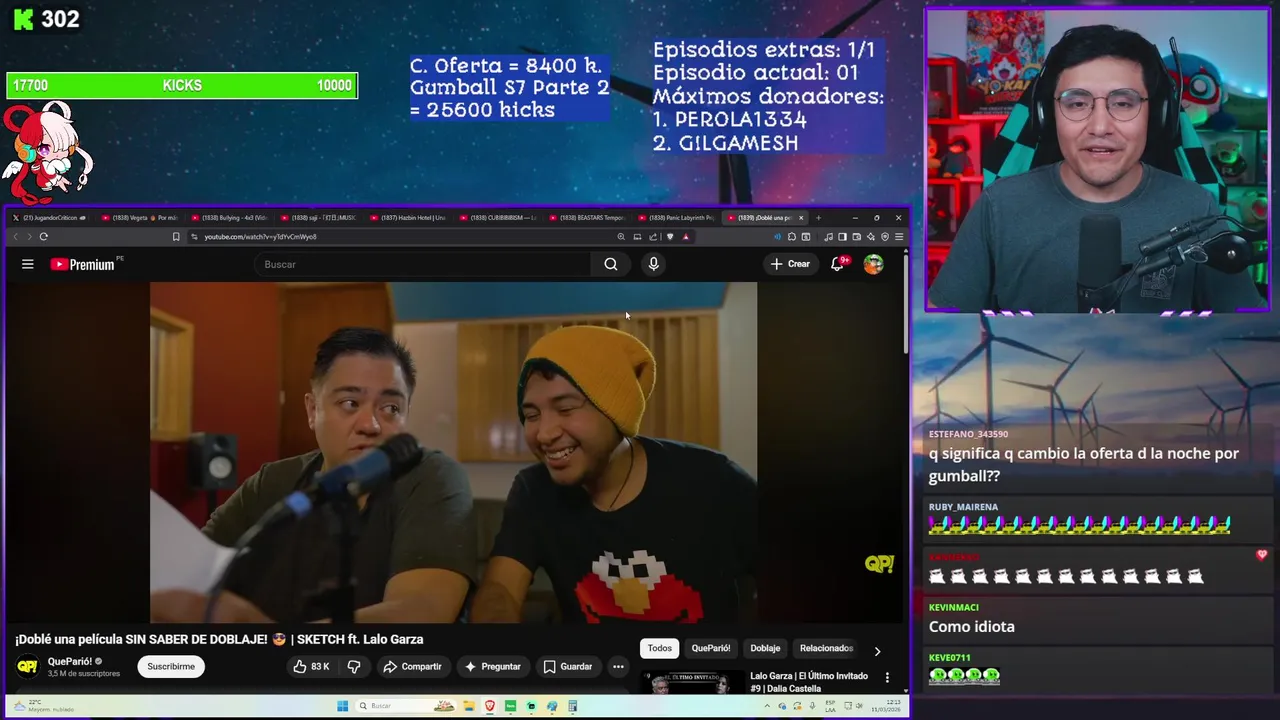Viewport: 1280px width, 720px height.
Task: Select the Relacionados filter chip
Action: coord(826,648)
